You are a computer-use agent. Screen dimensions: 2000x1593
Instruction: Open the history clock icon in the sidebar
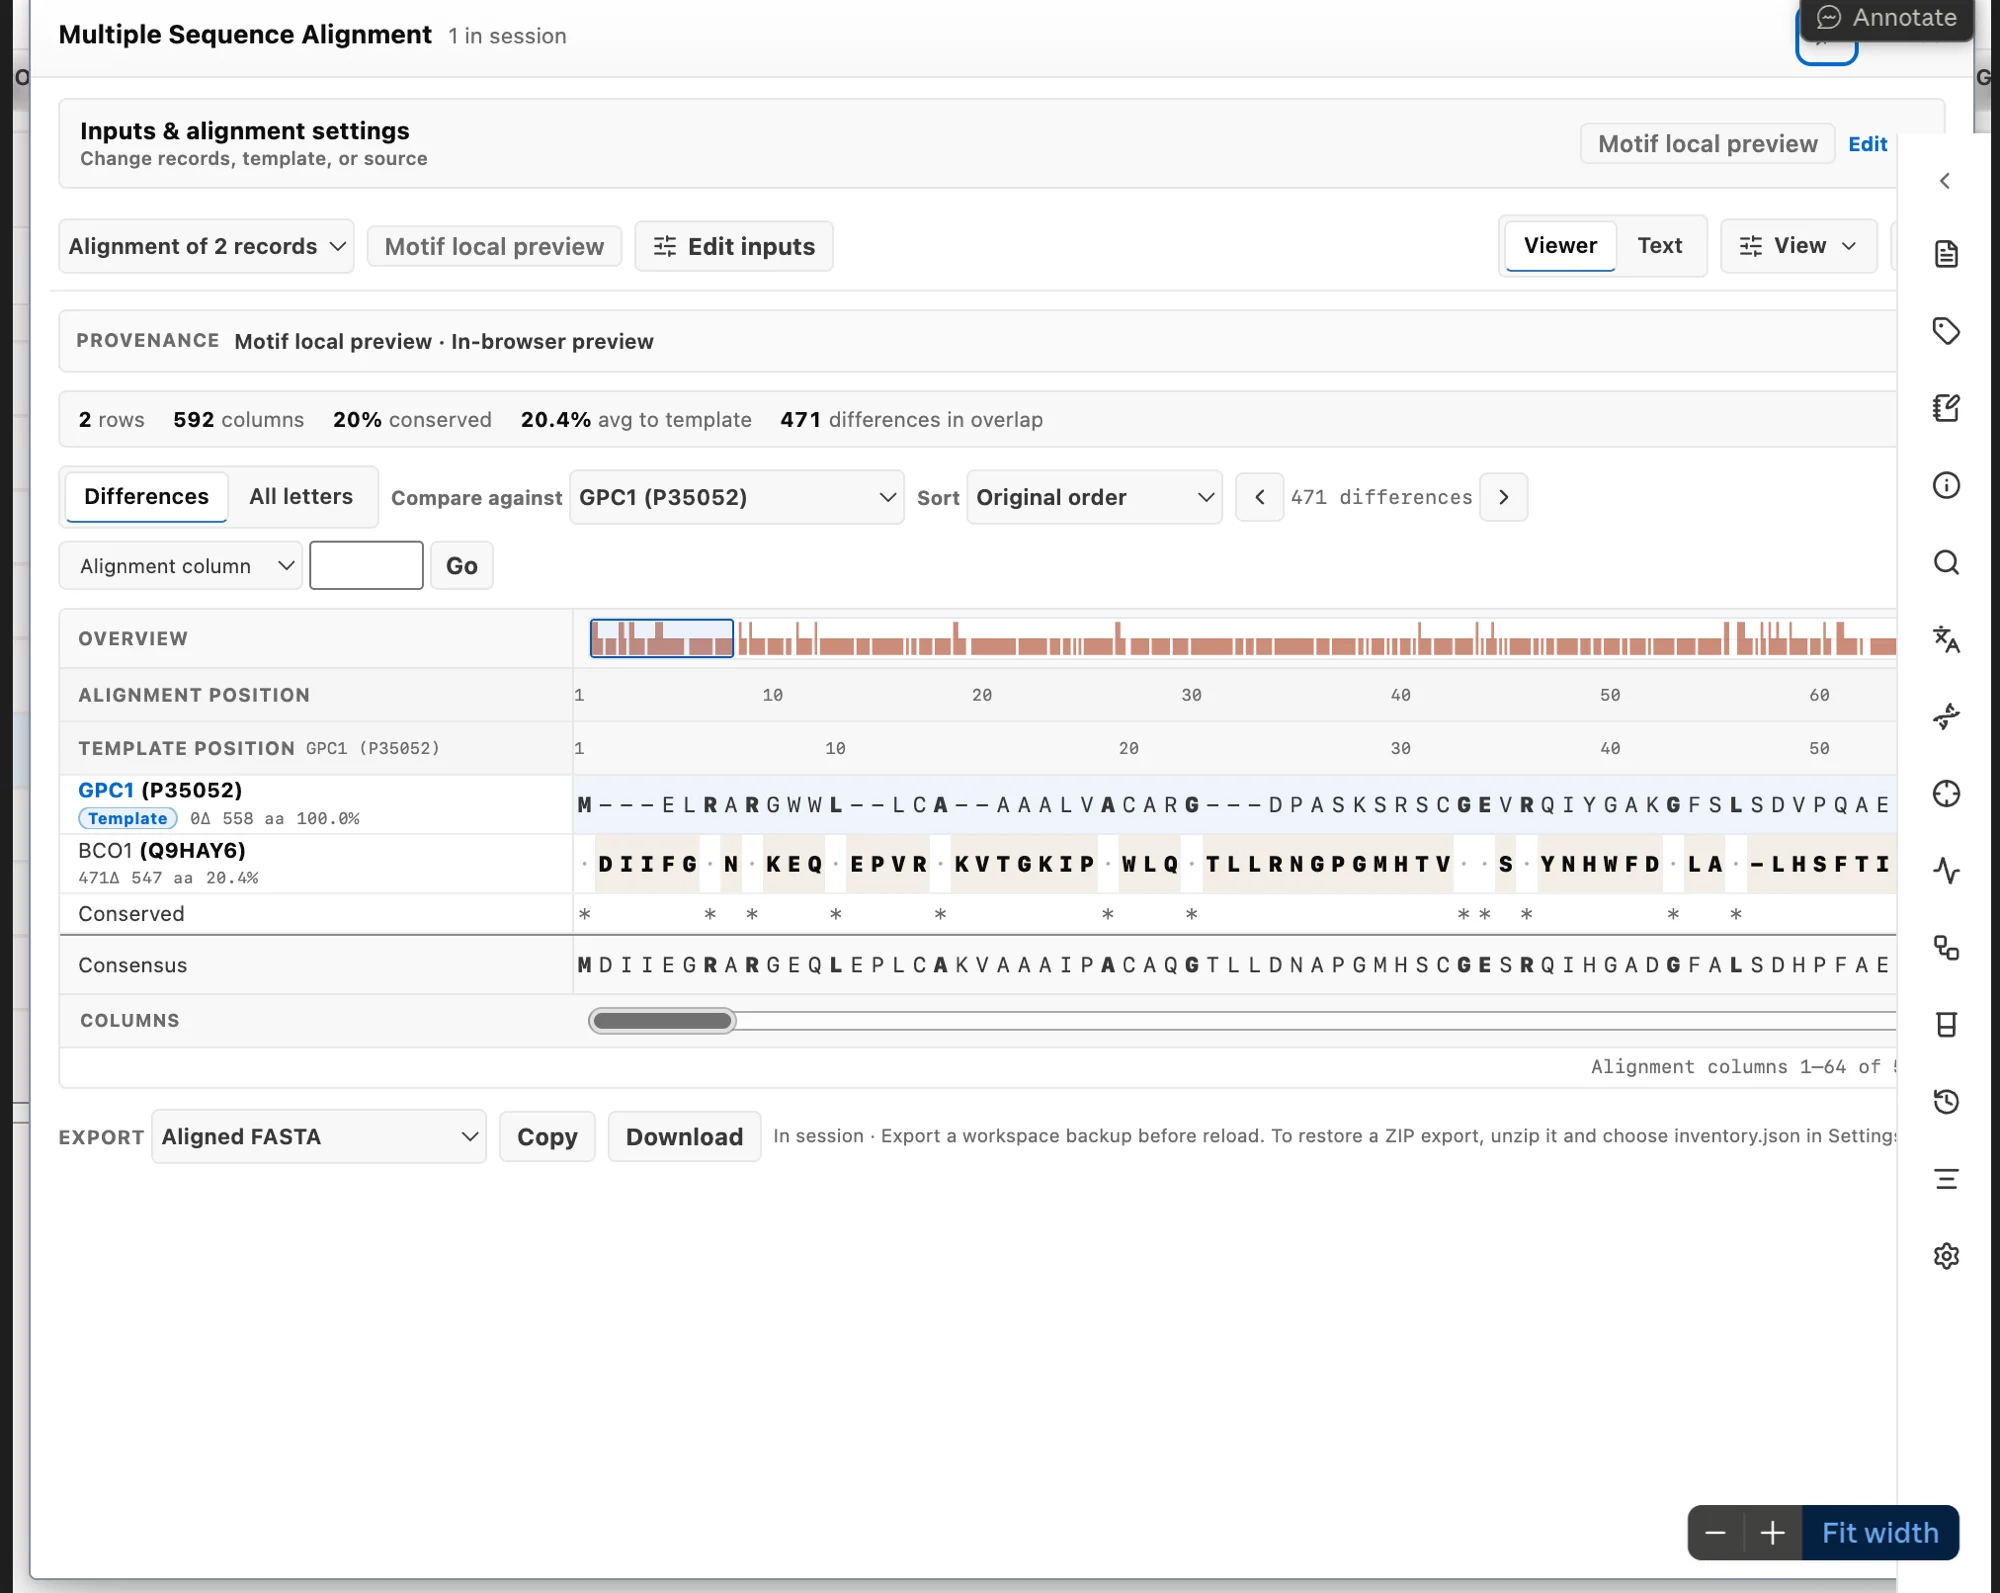[1946, 1102]
